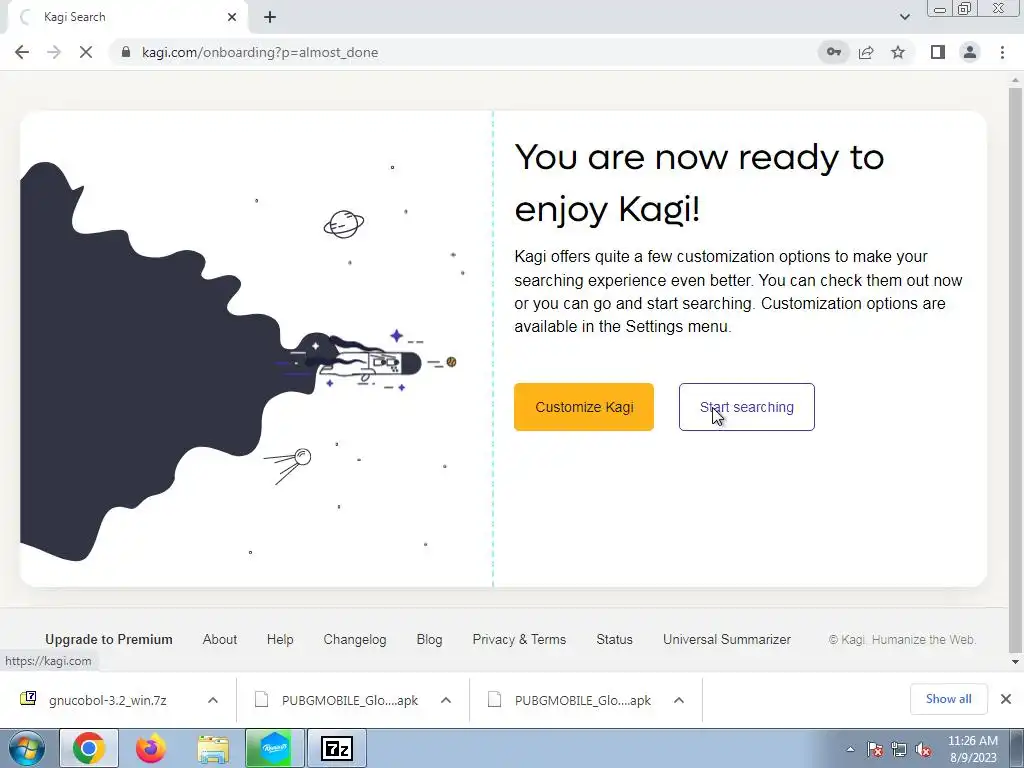This screenshot has height=768, width=1024.
Task: Open the Action Center flag icon
Action: coord(875,750)
